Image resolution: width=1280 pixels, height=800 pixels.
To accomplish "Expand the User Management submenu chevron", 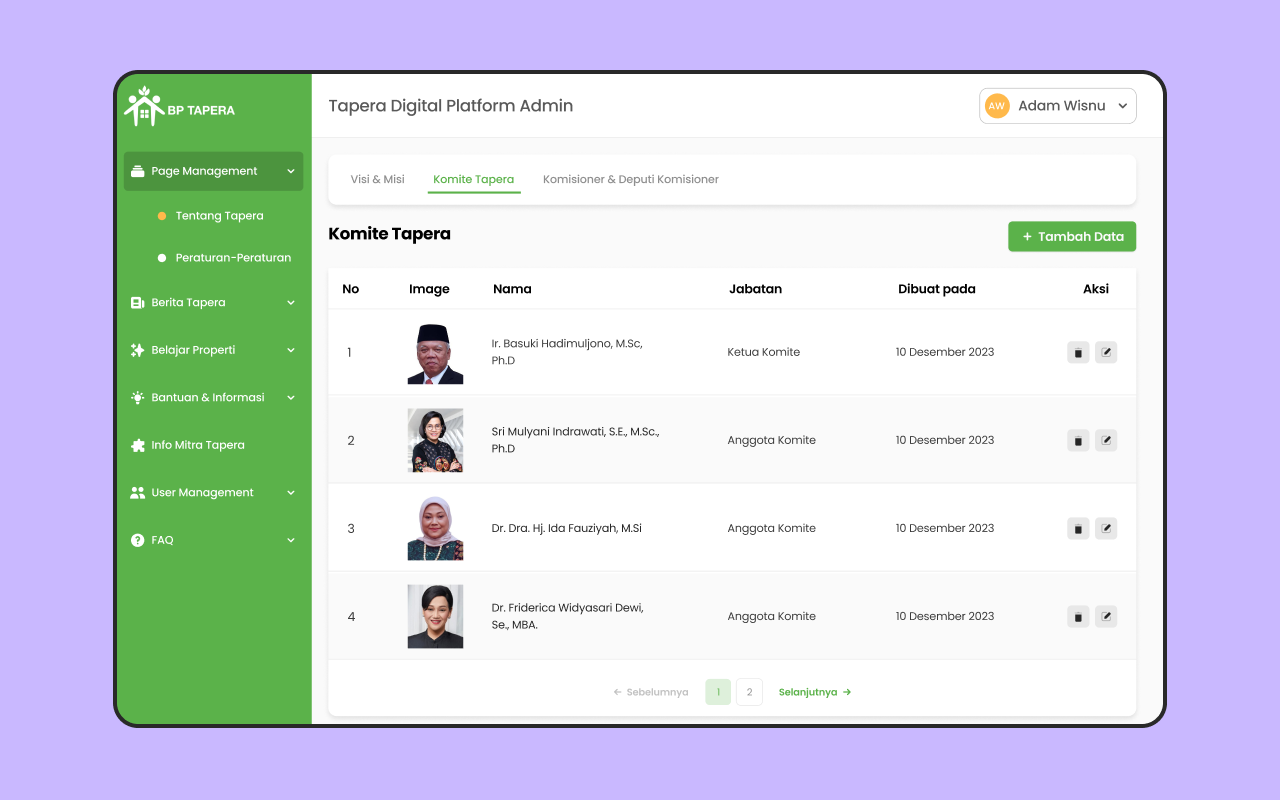I will (291, 493).
